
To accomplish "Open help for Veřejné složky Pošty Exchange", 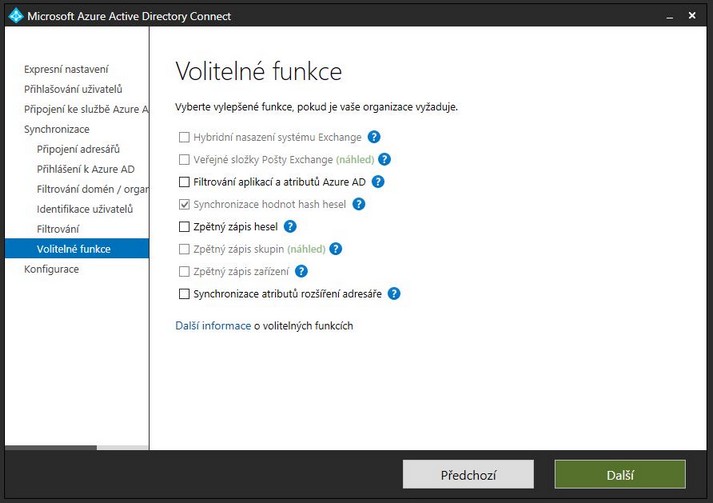I will pos(384,159).
